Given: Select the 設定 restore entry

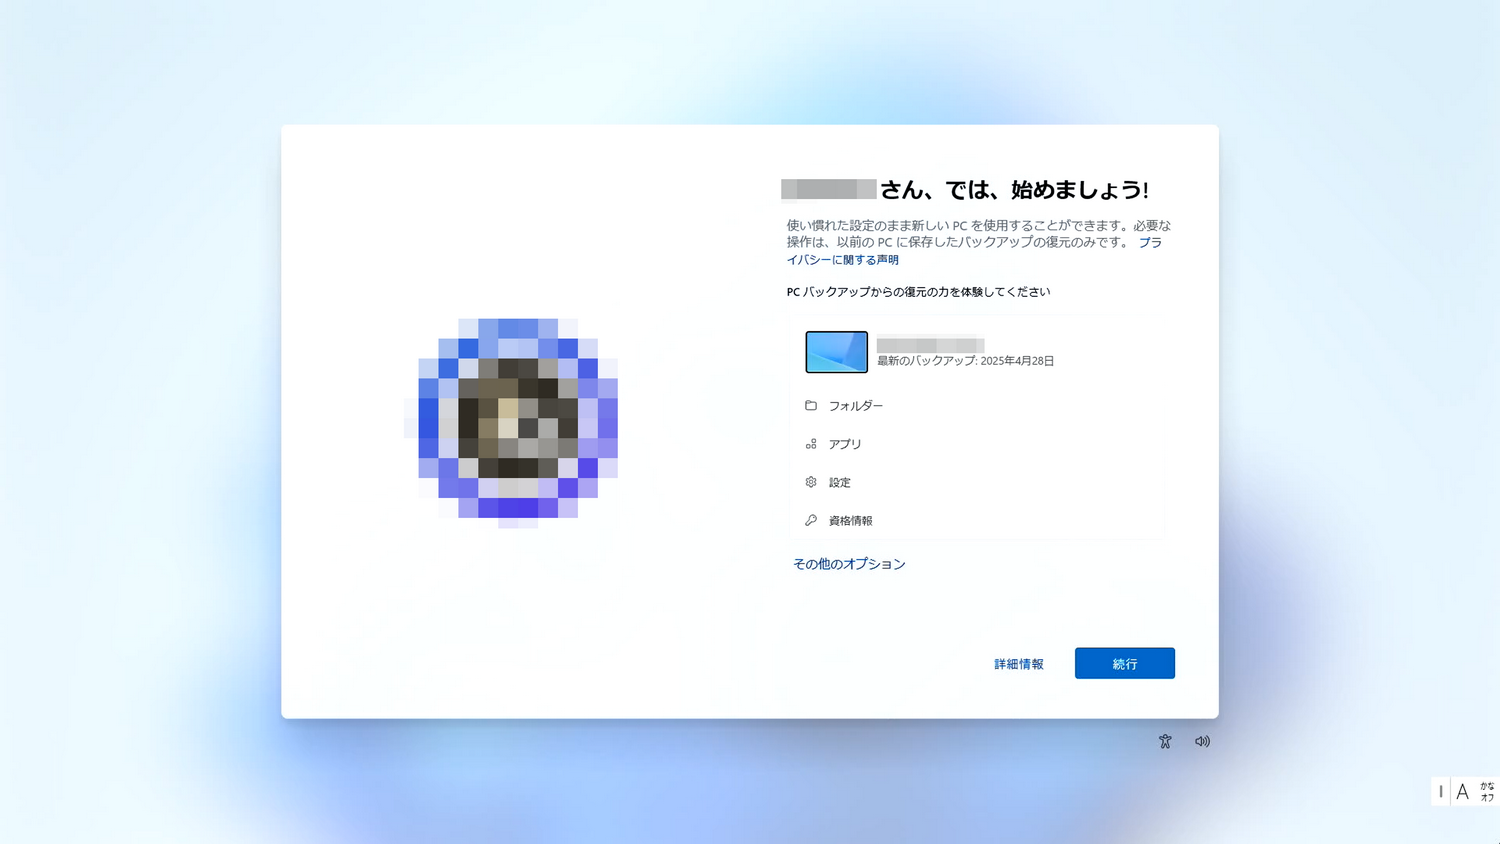Looking at the screenshot, I should (x=840, y=481).
